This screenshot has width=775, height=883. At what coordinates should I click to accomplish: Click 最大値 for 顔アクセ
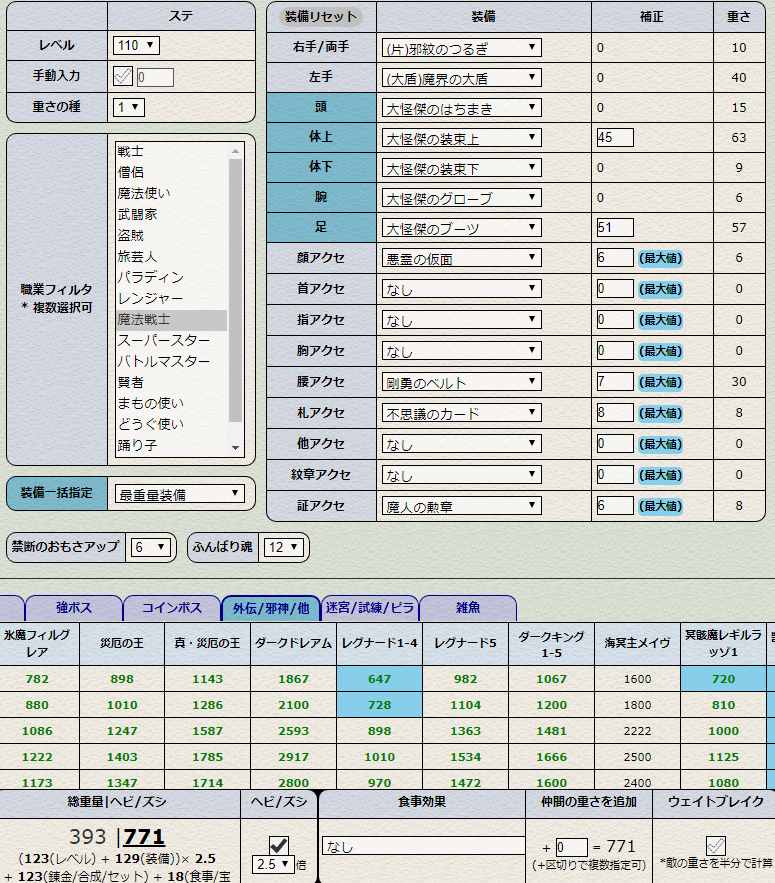click(x=660, y=258)
